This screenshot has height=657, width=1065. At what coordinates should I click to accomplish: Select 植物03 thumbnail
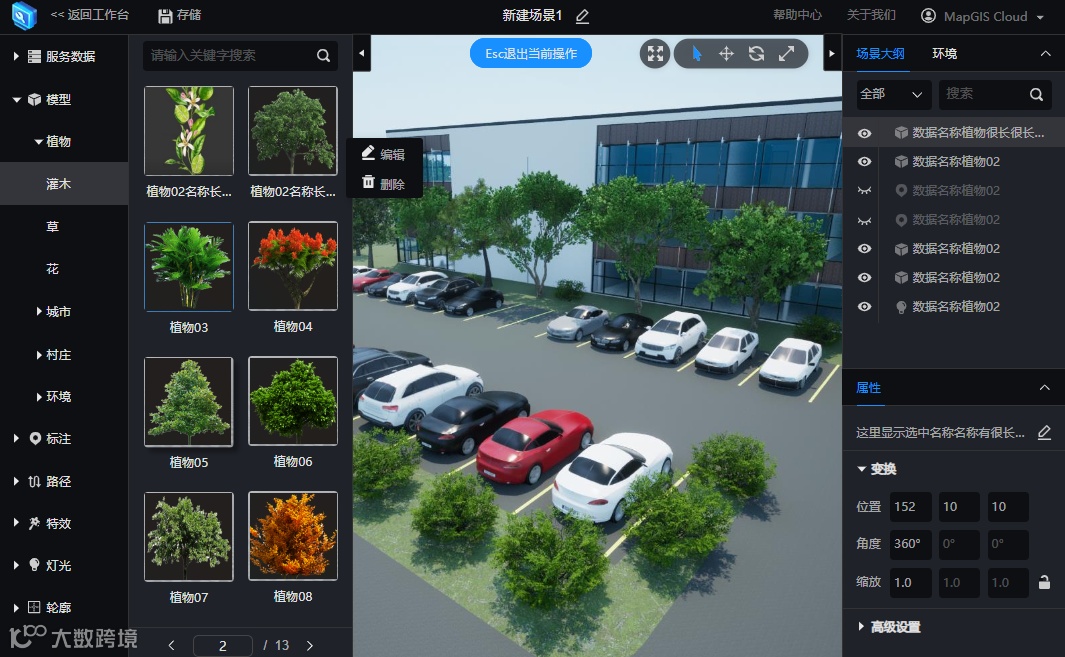189,266
